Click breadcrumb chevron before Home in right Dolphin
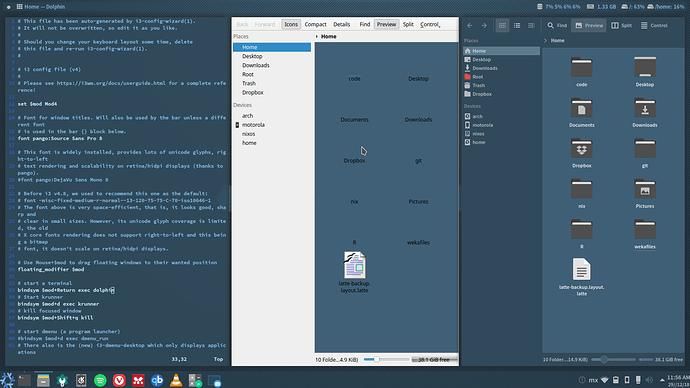The height and width of the screenshot is (388, 690). 546,40
